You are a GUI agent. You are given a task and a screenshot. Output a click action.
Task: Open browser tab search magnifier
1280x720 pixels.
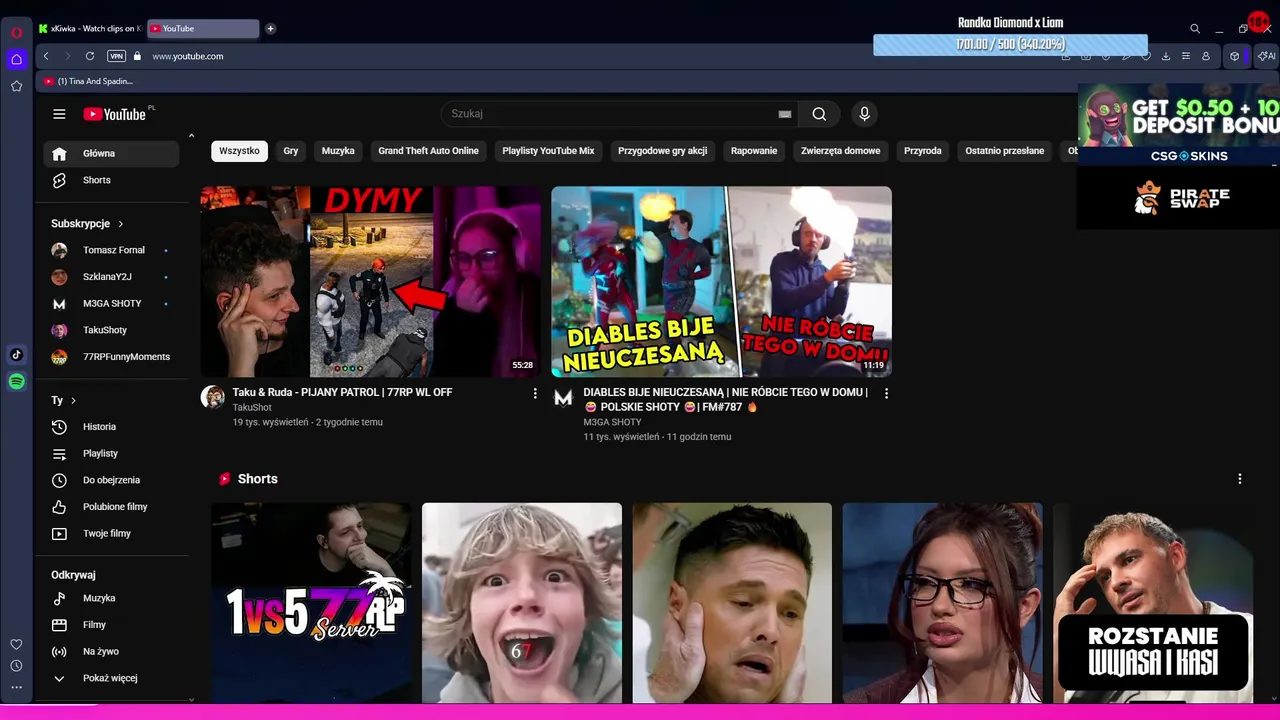point(1195,29)
